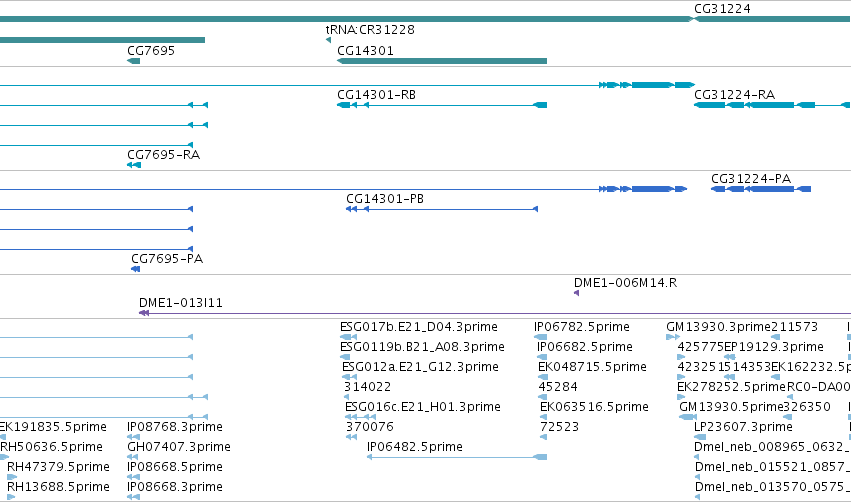Select the CG7695 gene arrow
851x502 pixels.
tap(134, 61)
